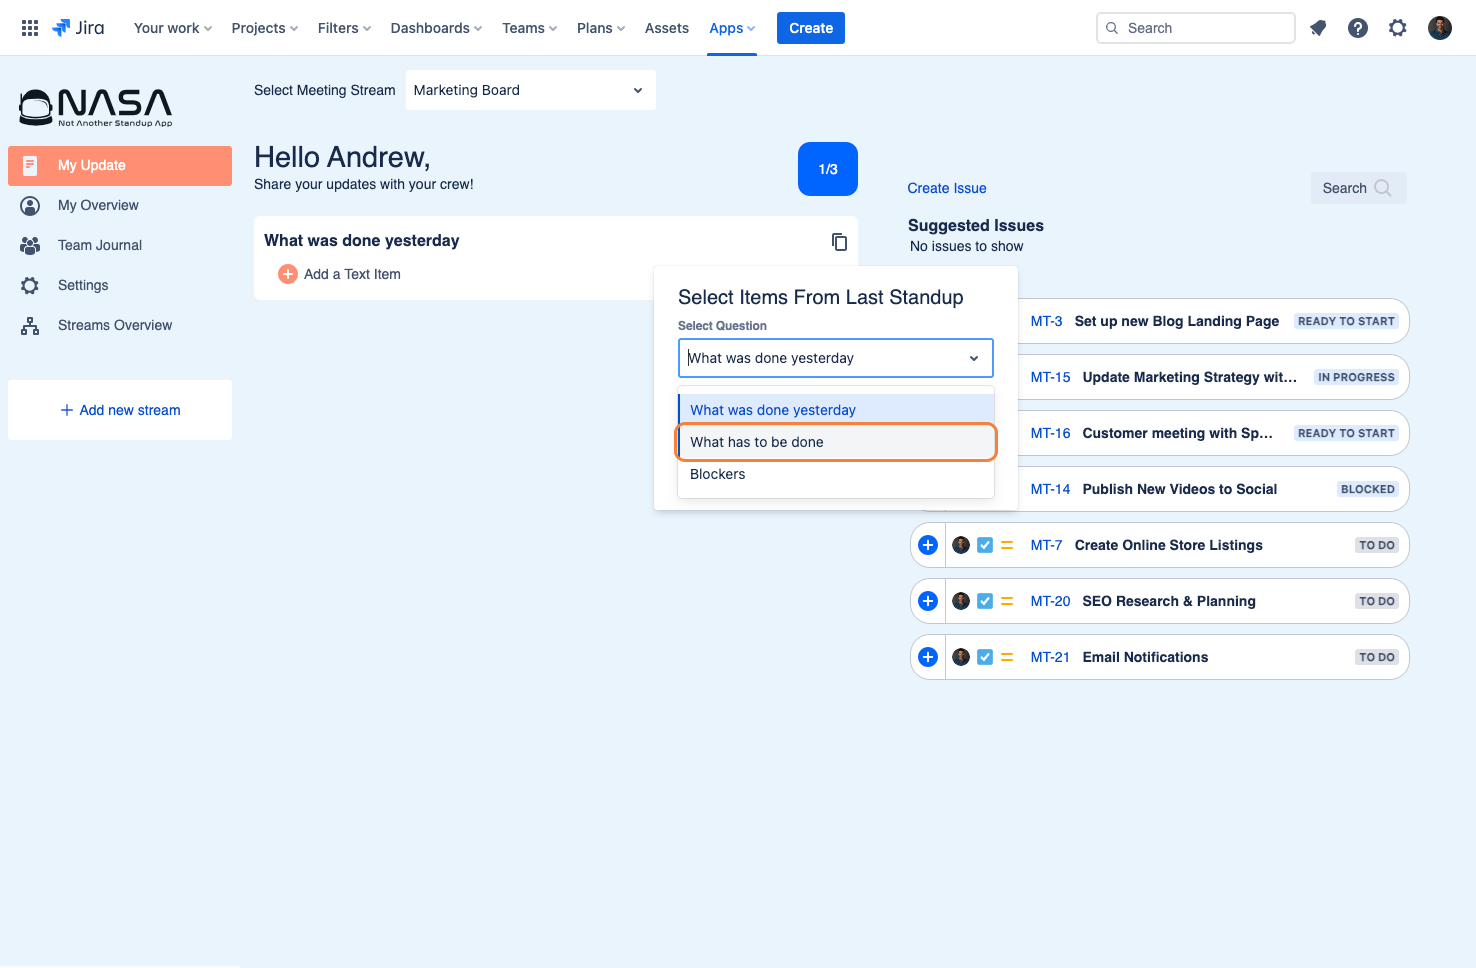Open Jira settings gear icon
1476x968 pixels.
click(x=1398, y=28)
